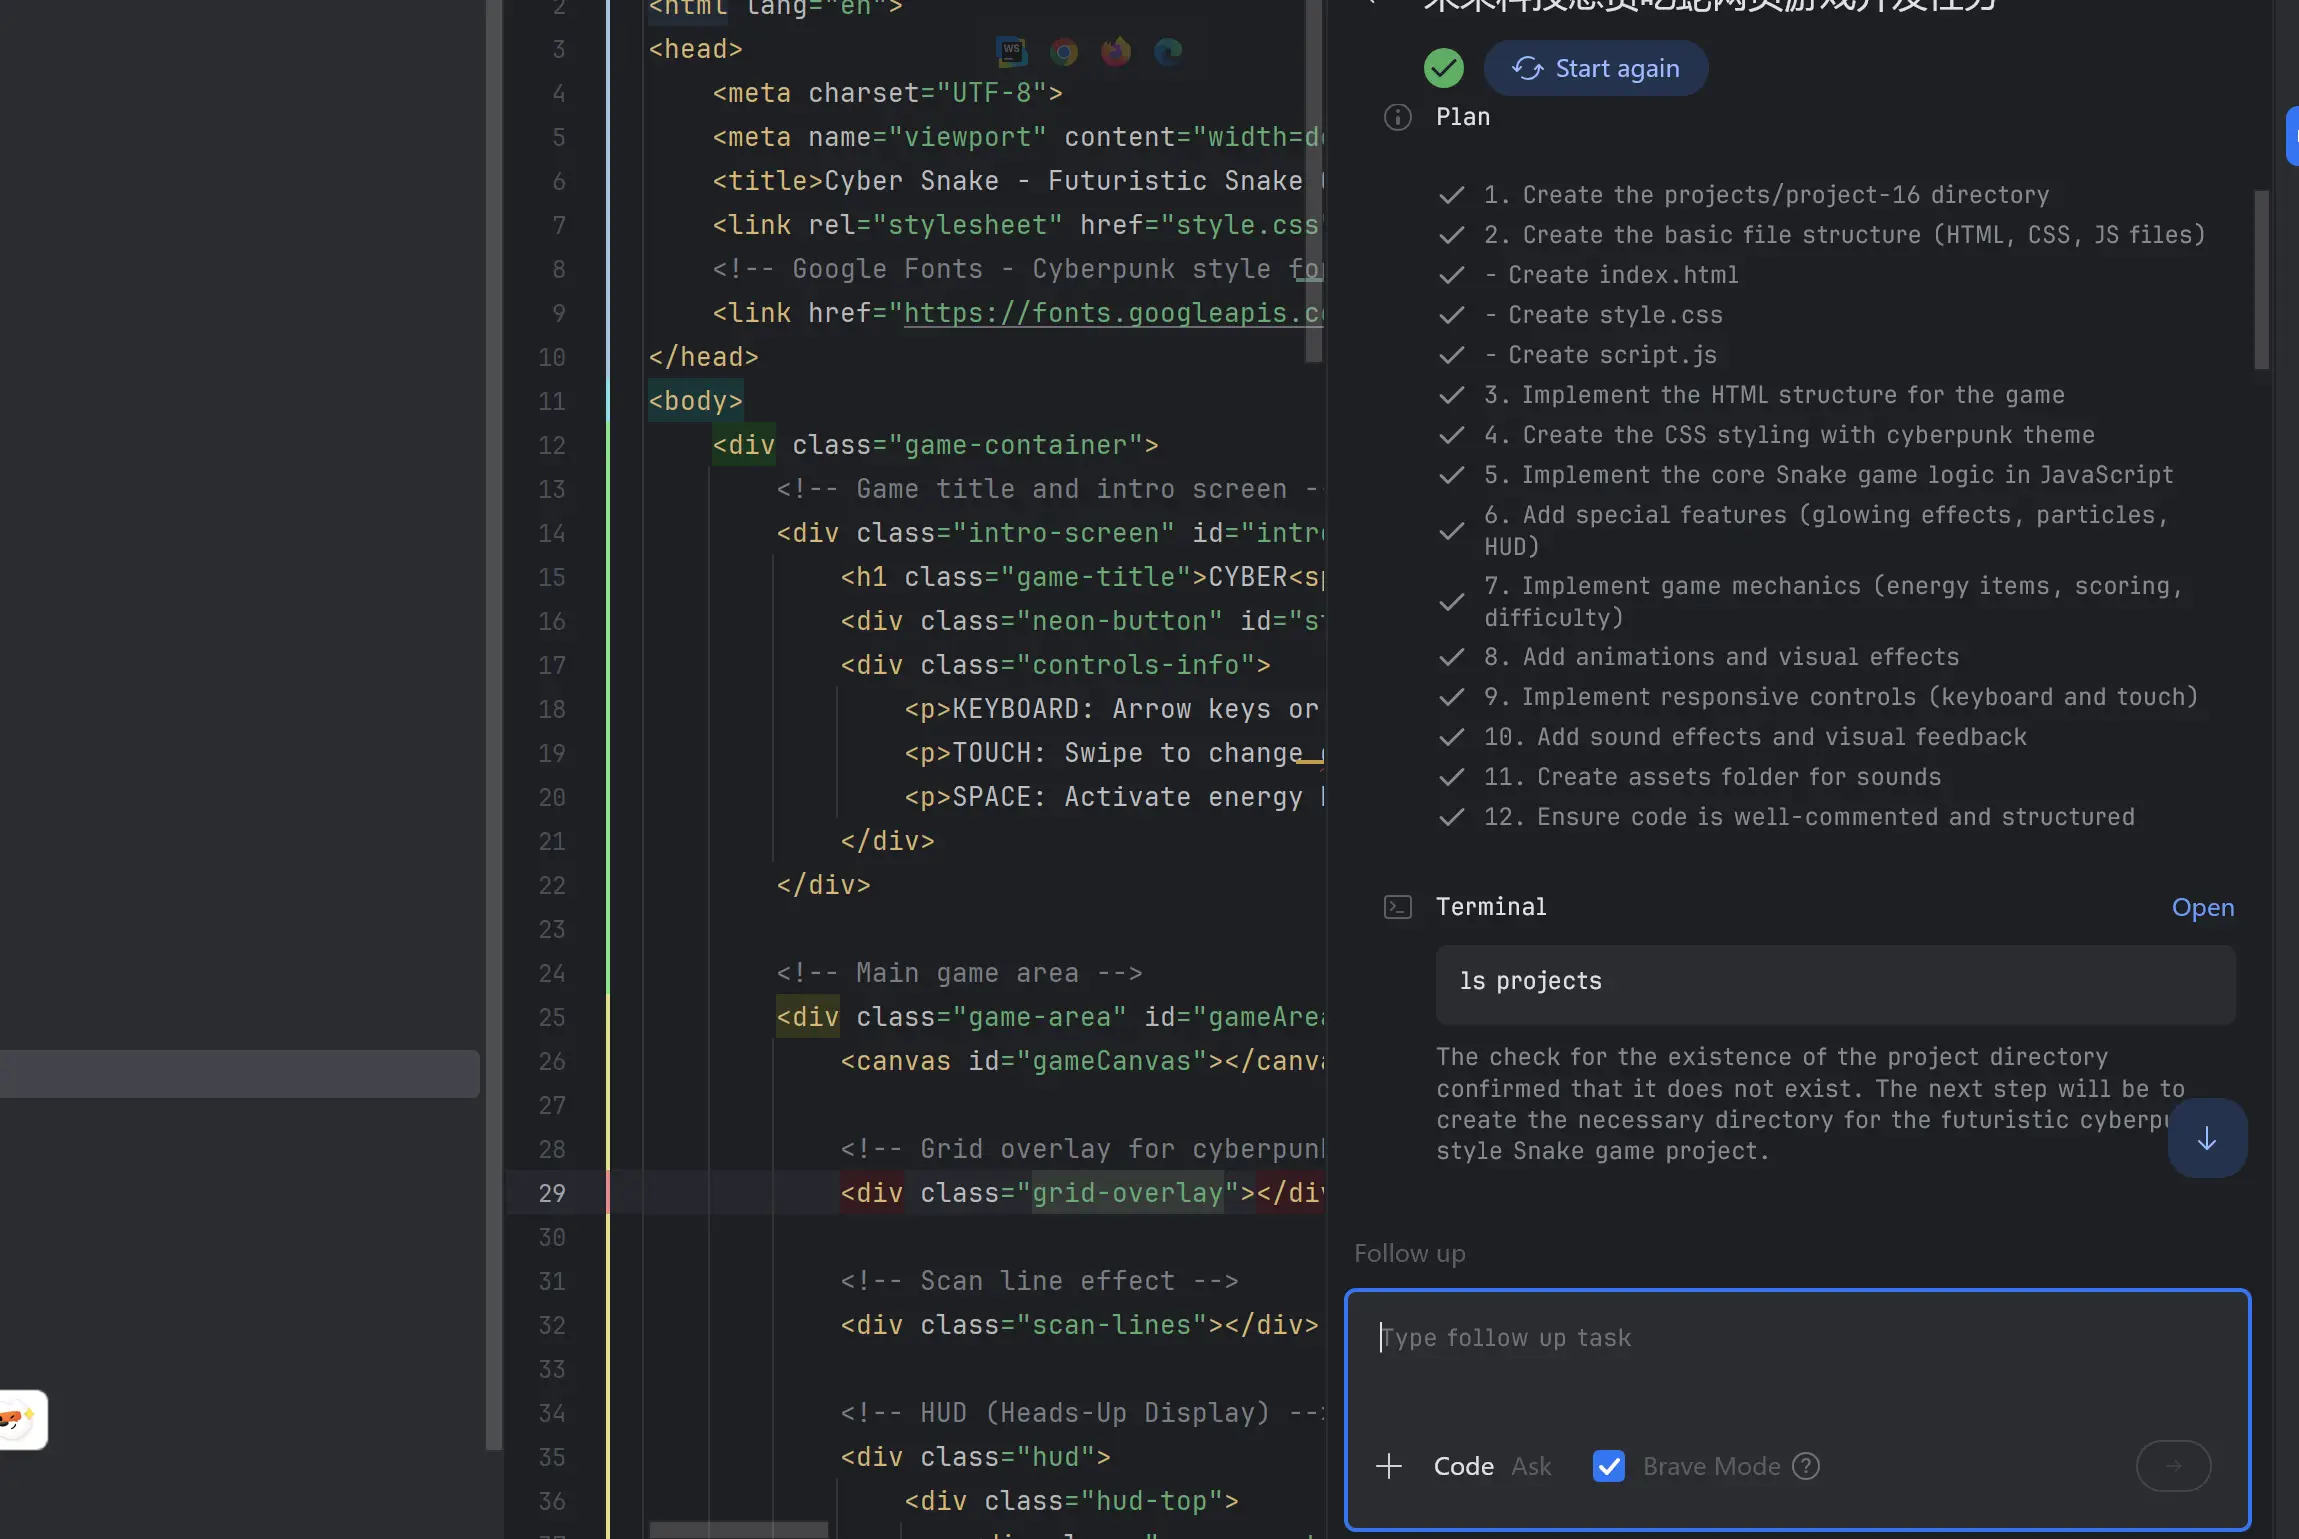Click the editor horizontal scrollbar at bottom

tap(738, 1531)
